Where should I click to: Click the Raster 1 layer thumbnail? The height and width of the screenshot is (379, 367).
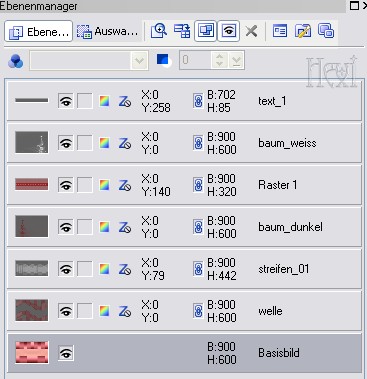[x=32, y=184]
